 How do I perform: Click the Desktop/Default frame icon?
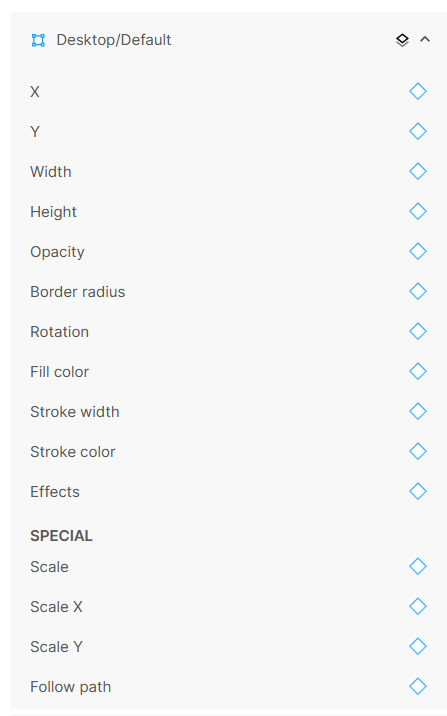38,40
